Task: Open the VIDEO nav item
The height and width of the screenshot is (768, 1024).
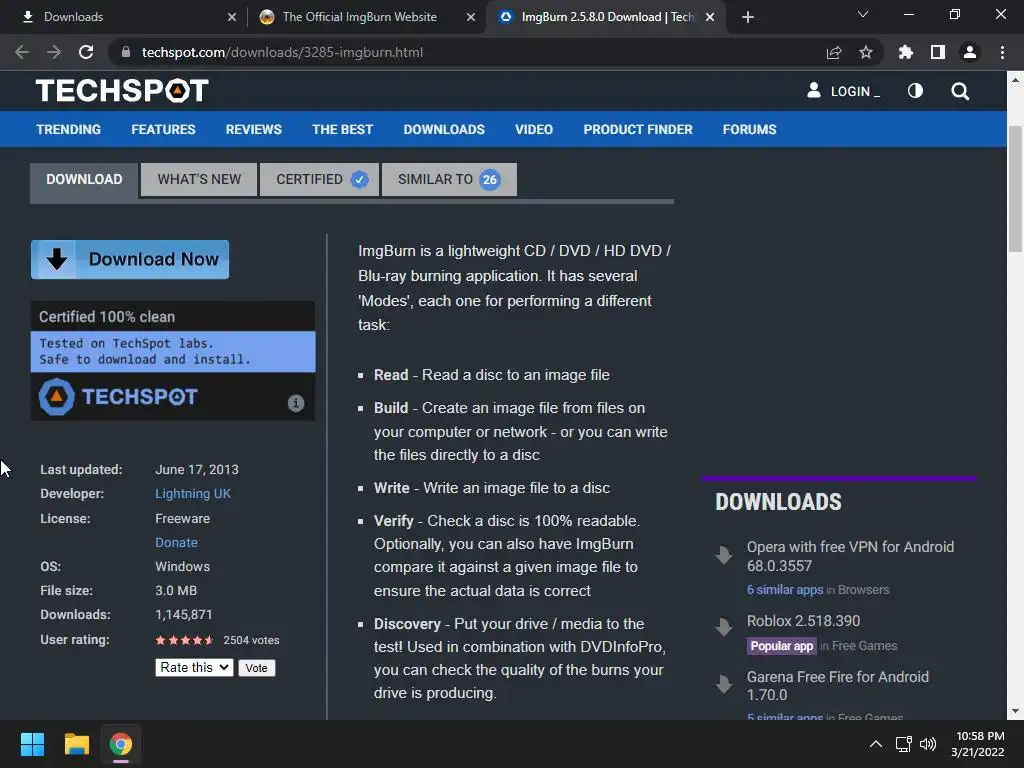Action: [534, 129]
